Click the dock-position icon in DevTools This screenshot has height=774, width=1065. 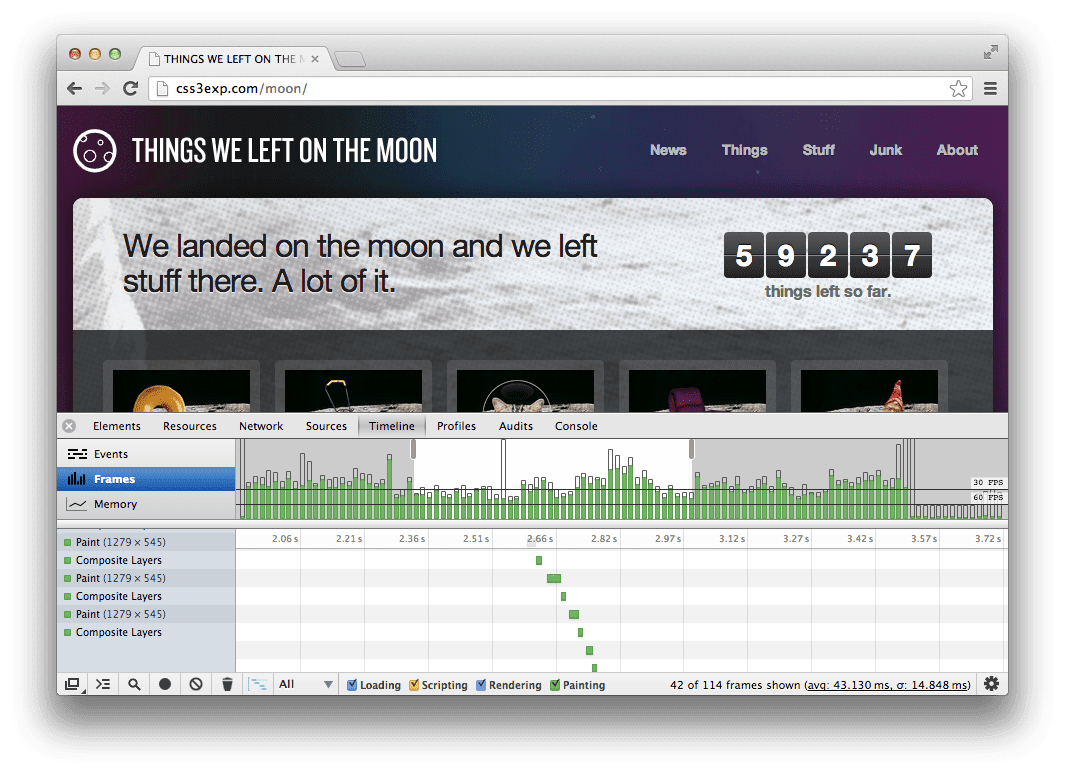pyautogui.click(x=72, y=684)
